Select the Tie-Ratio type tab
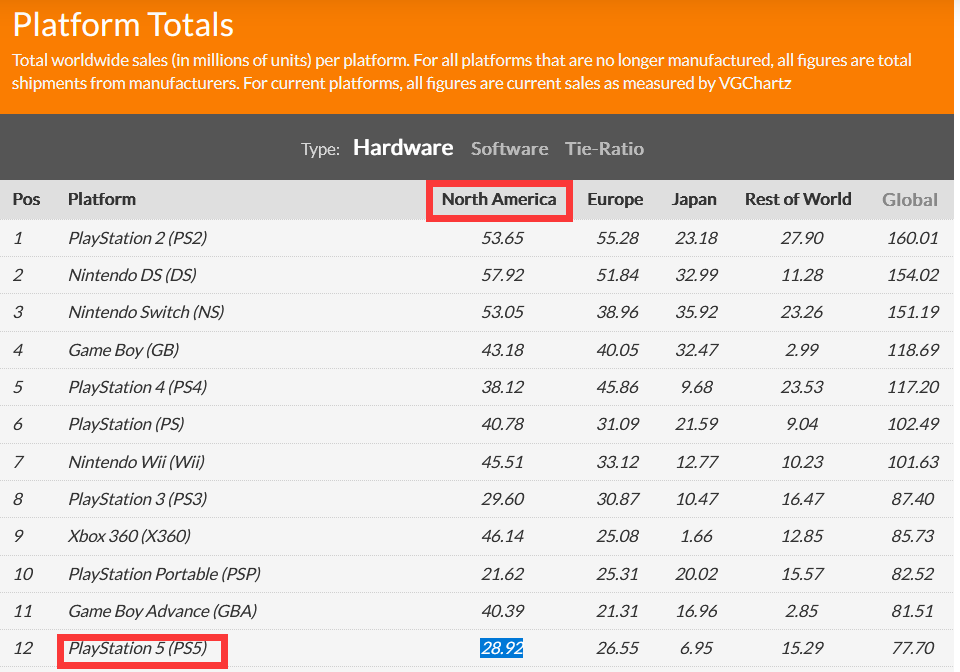The width and height of the screenshot is (960, 672). (604, 149)
